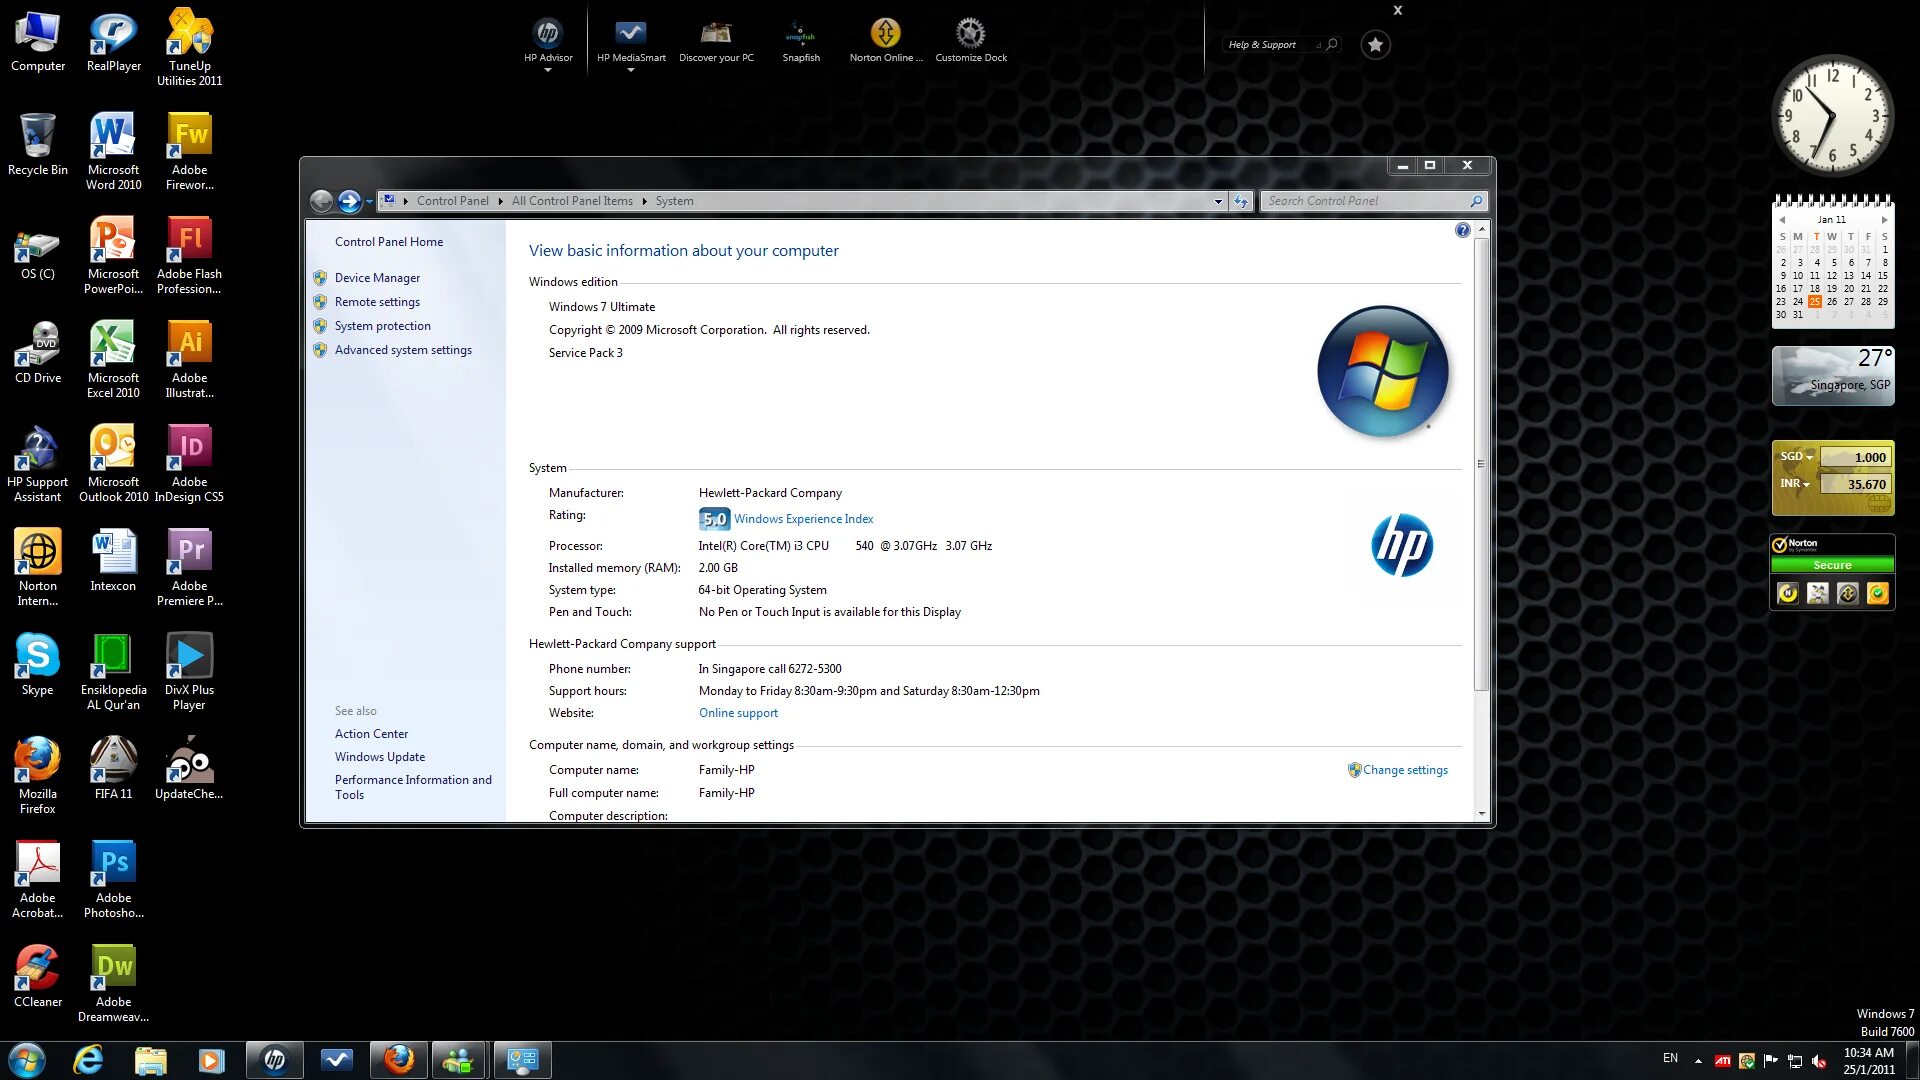
Task: Click the star favorites dock button
Action: (x=1375, y=44)
